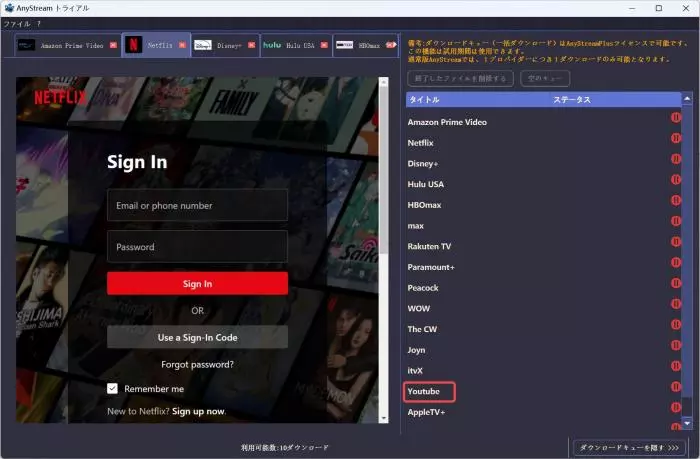Image resolution: width=700 pixels, height=459 pixels.
Task: Click the red status icon in HBOmax row
Action: [x=676, y=200]
